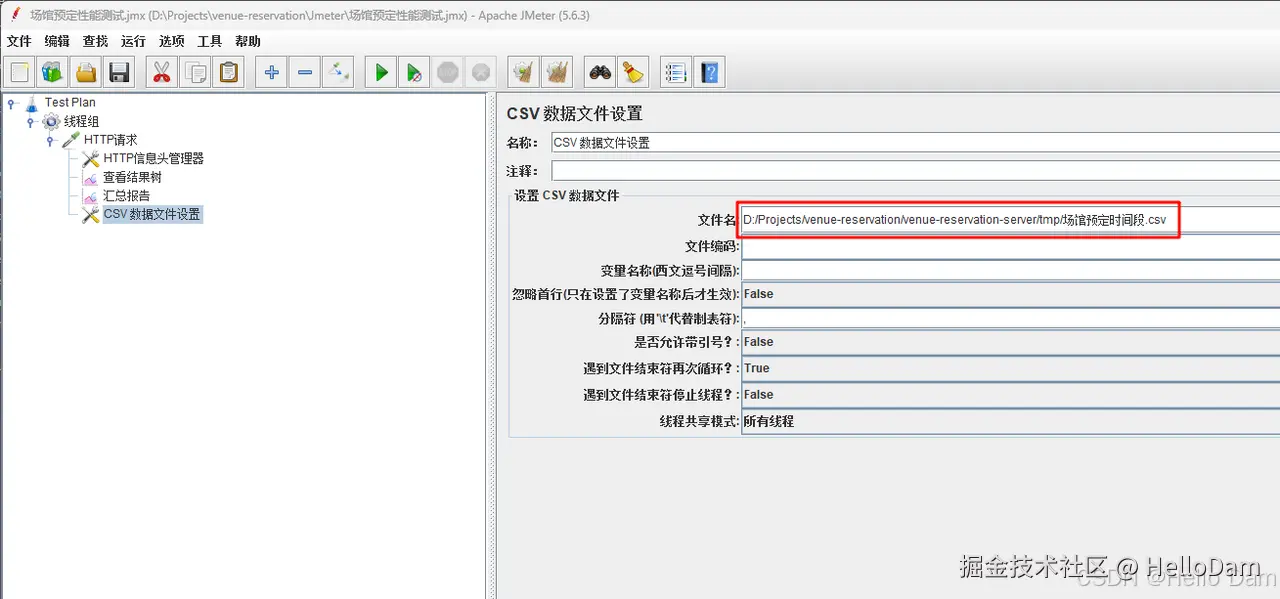Open the 编辑 menu
1280x599 pixels.
pyautogui.click(x=57, y=41)
